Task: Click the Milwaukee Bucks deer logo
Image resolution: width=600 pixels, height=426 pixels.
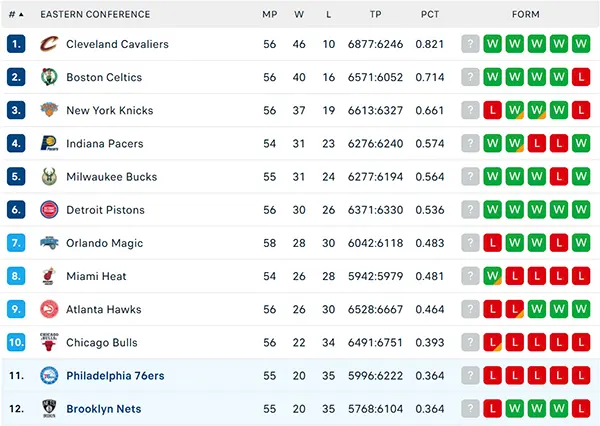Action: [49, 176]
